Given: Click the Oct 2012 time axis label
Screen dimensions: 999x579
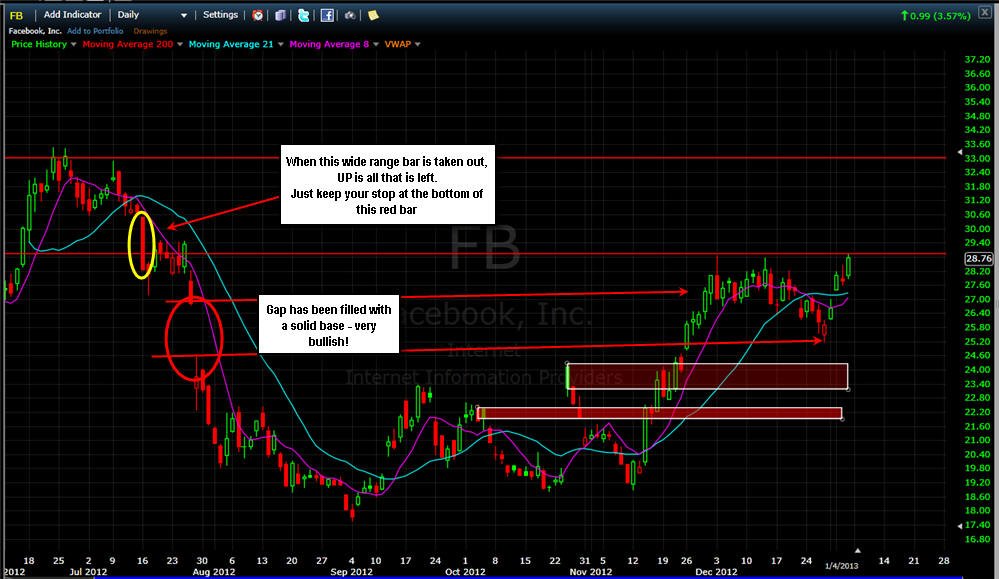Looking at the screenshot, I should click(465, 571).
